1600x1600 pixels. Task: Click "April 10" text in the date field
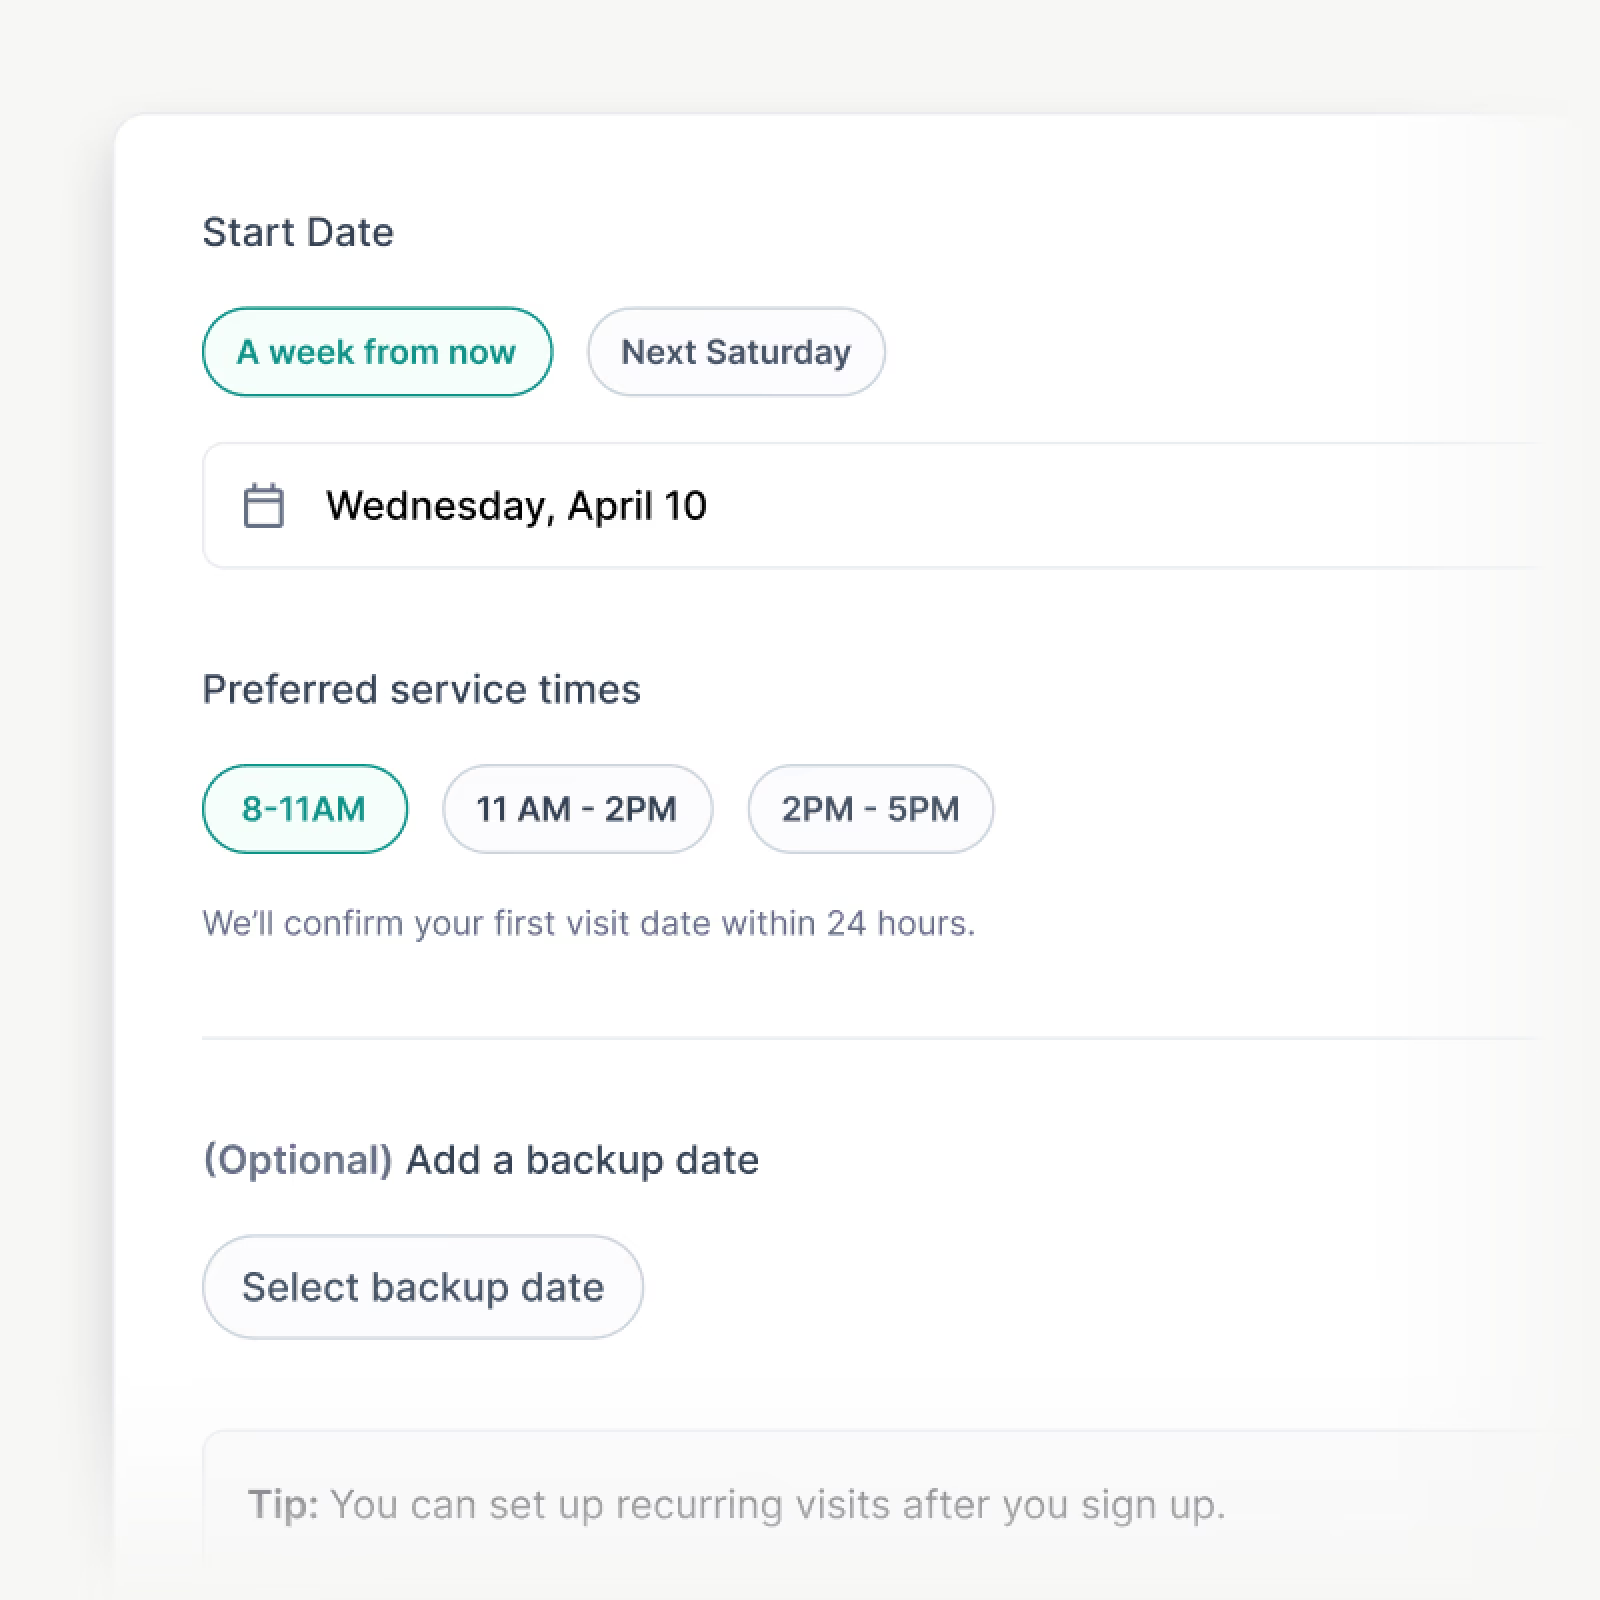[637, 506]
